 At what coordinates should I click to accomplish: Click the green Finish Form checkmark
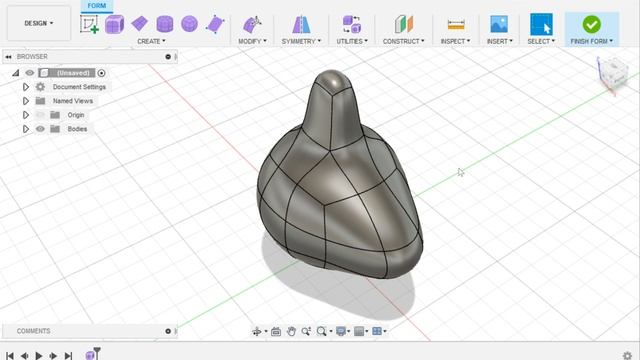pyautogui.click(x=591, y=24)
